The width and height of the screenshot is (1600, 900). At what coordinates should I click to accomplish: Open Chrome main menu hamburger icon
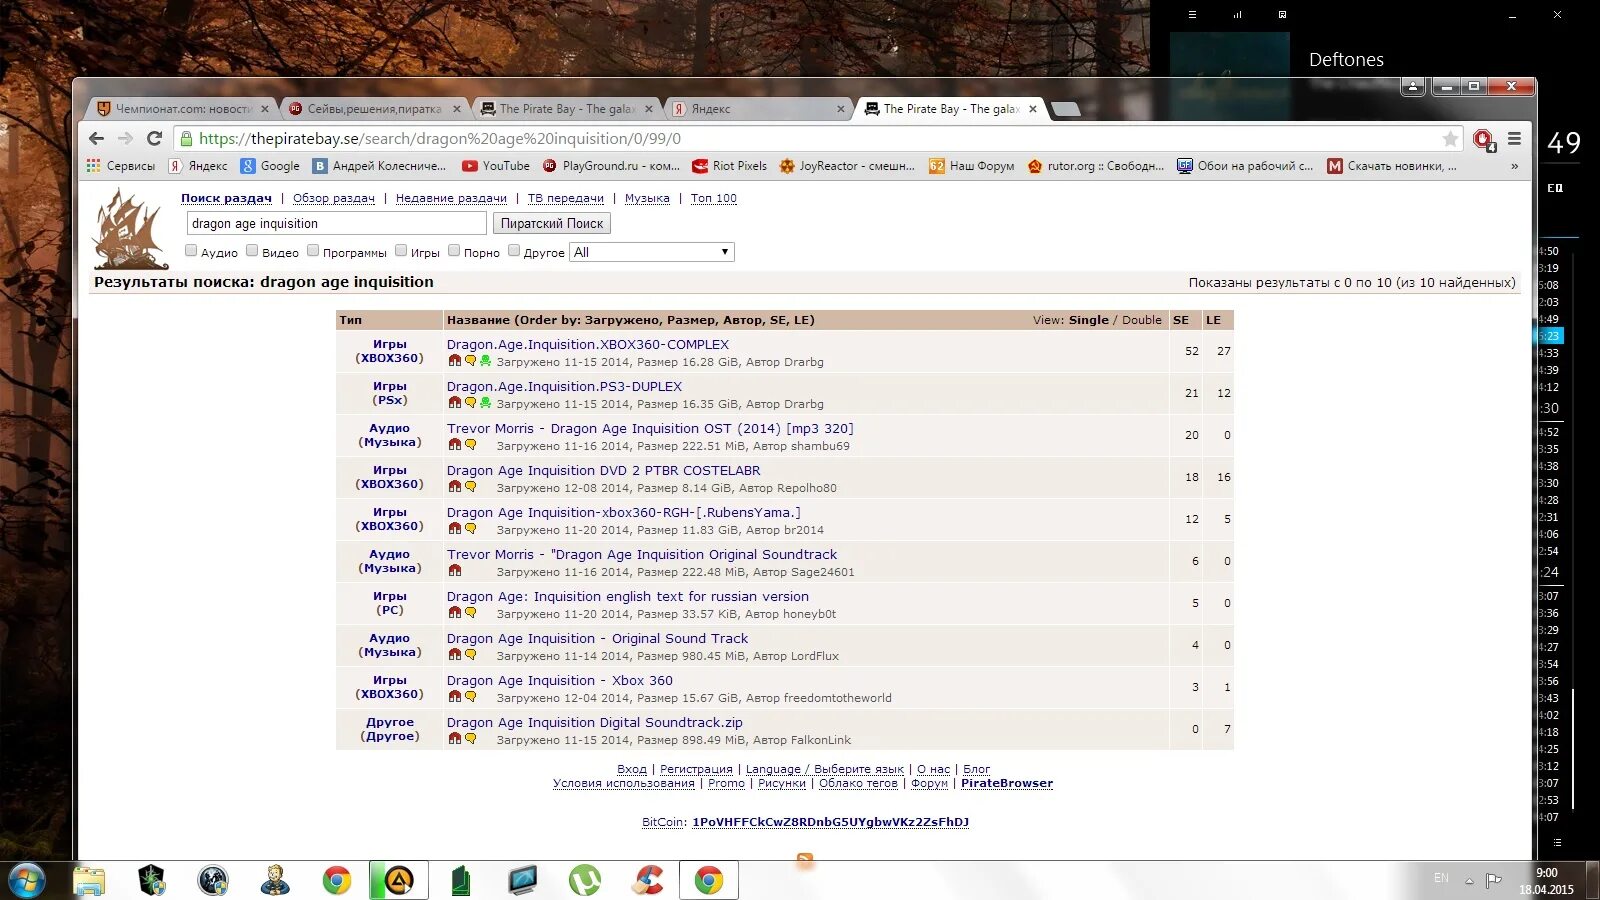click(x=1515, y=139)
